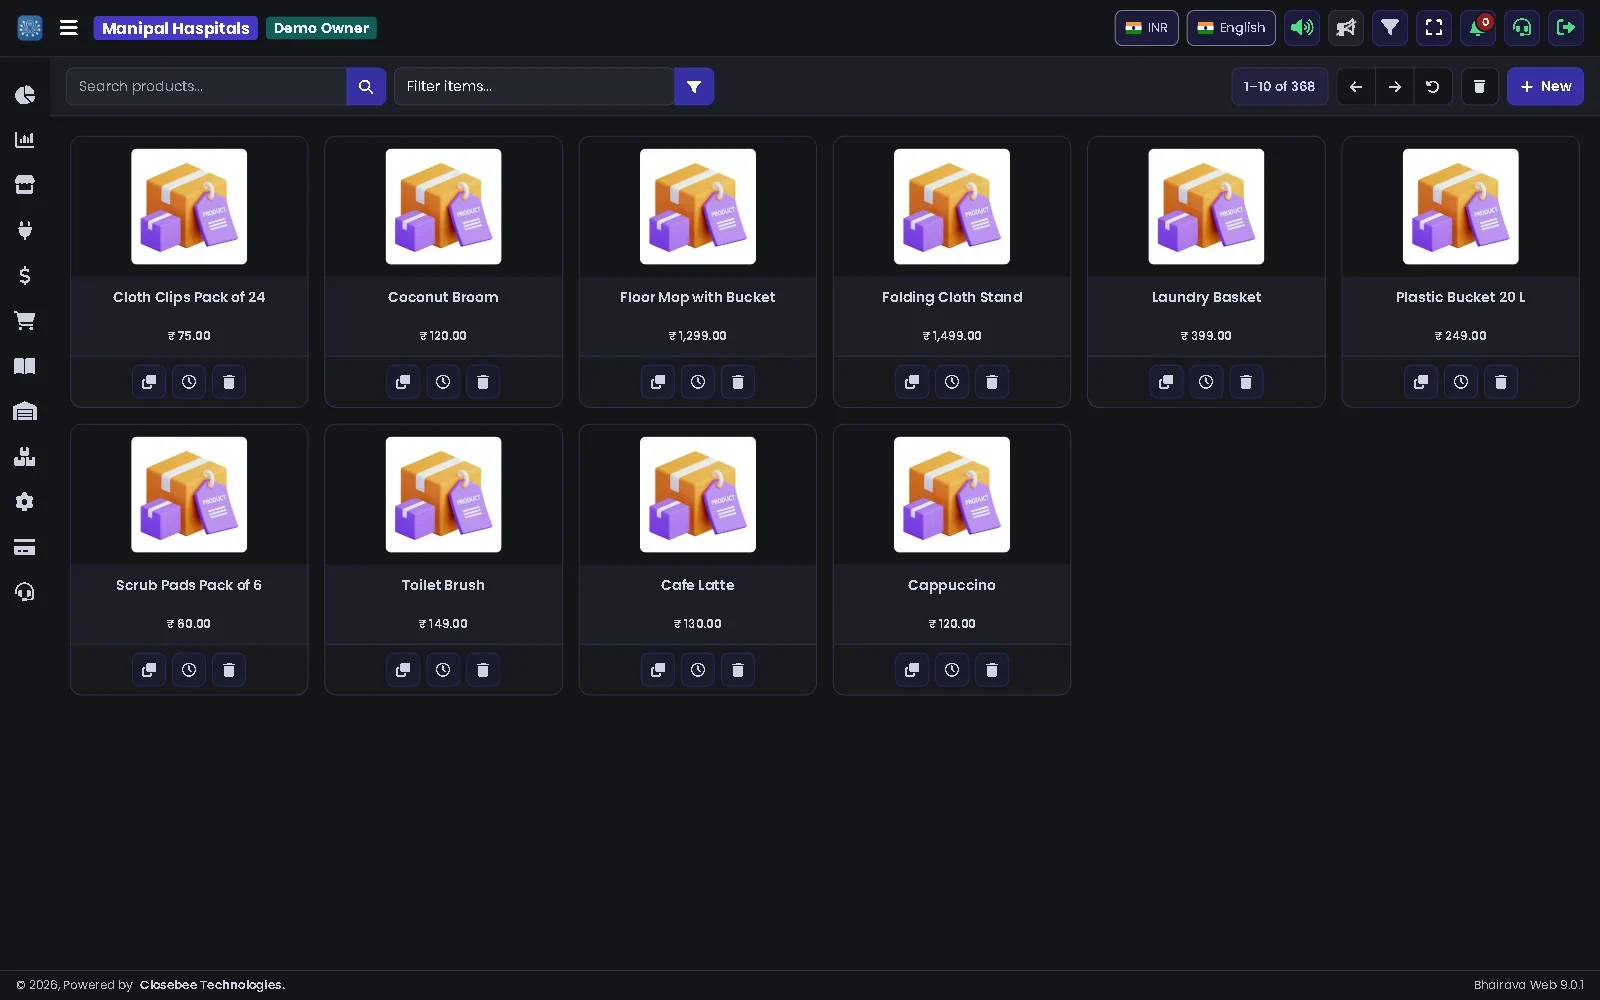1600x1000 pixels.
Task: Open the warehouse sidebar icon
Action: click(x=25, y=411)
